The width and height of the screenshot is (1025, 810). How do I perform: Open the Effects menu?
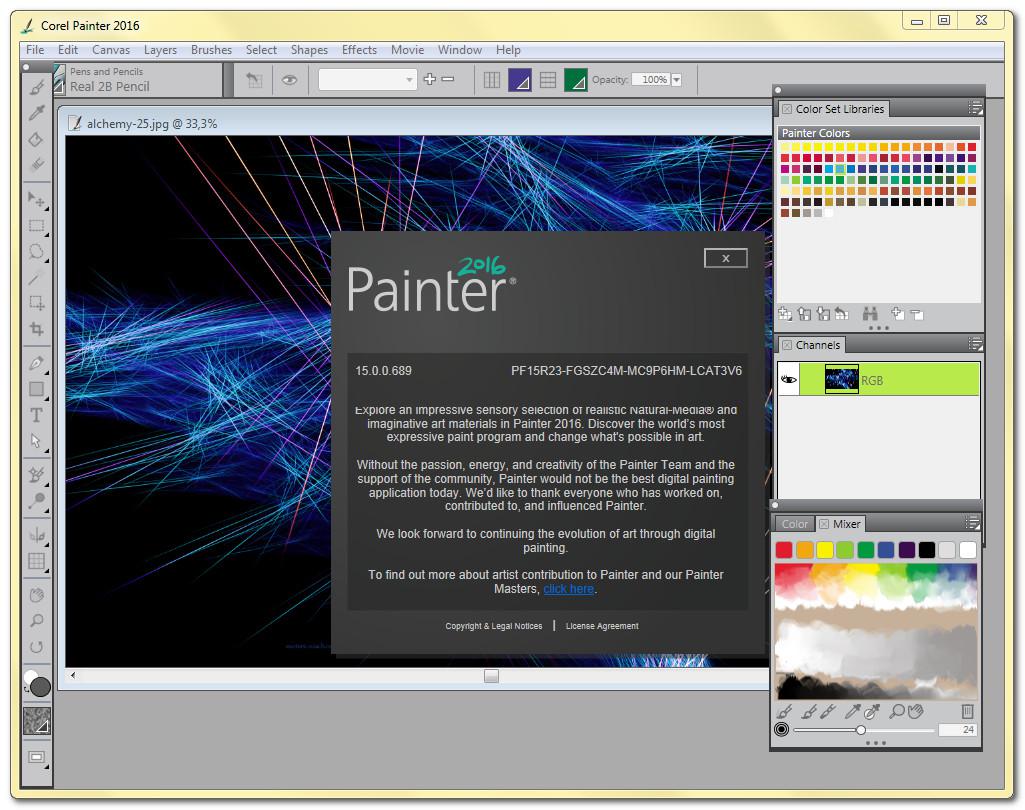pos(359,49)
